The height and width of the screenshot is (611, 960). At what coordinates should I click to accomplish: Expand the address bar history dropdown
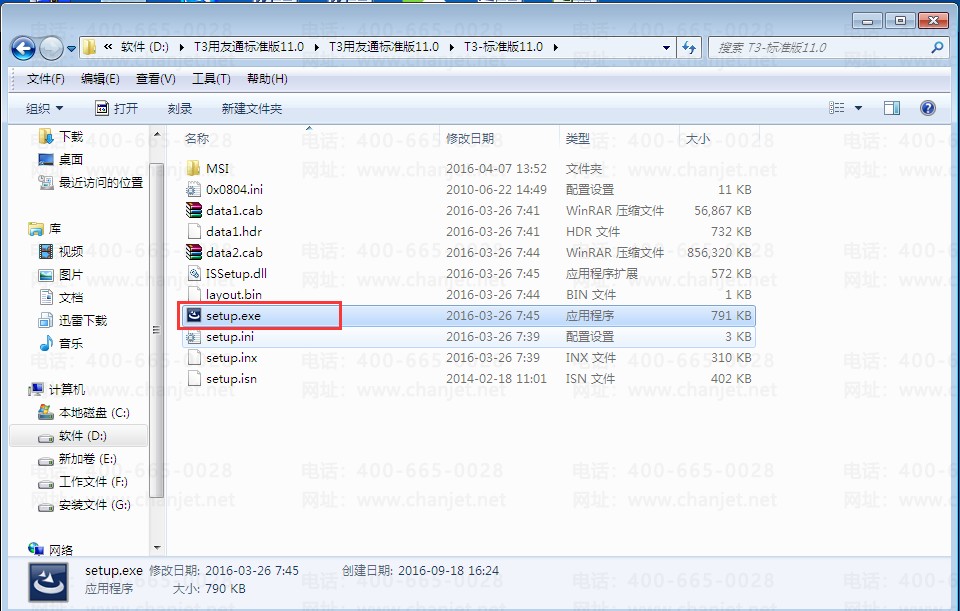[666, 47]
